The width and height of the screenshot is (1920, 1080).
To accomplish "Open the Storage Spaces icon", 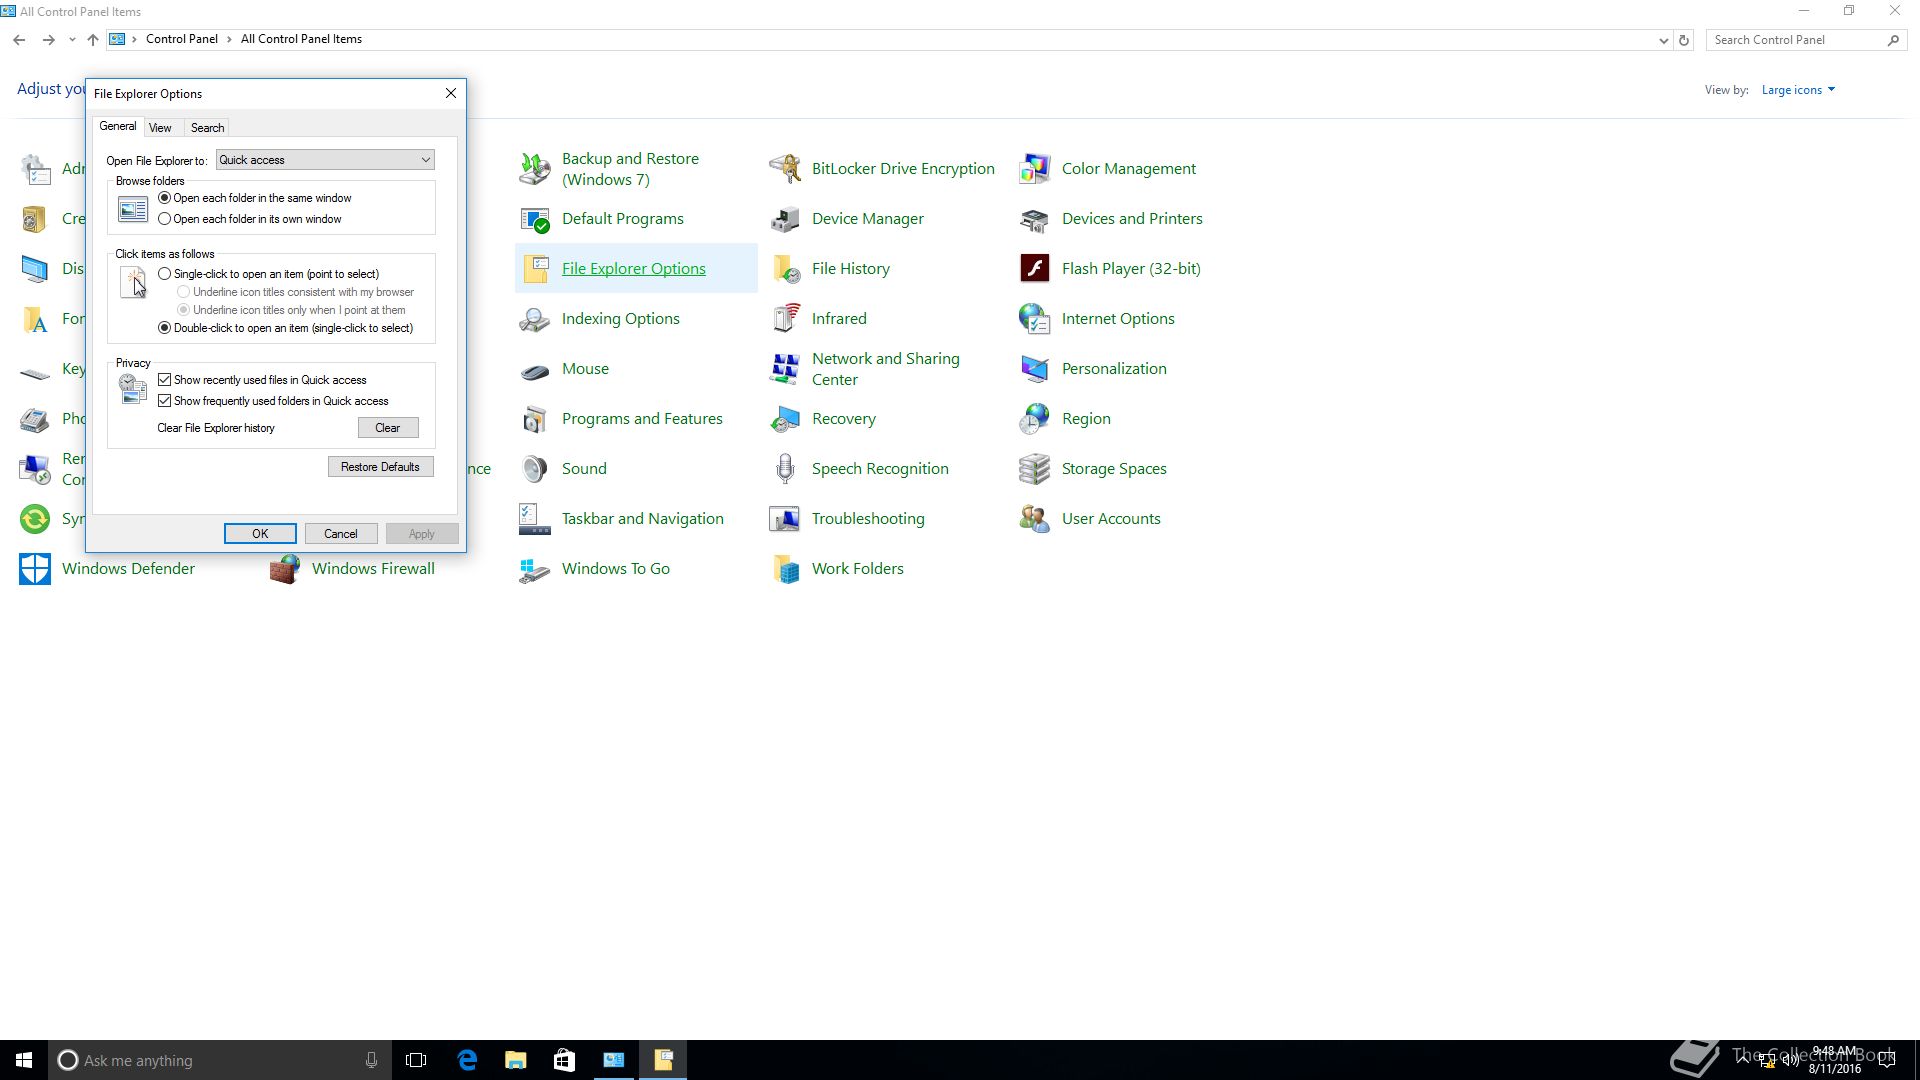I will coord(1034,468).
